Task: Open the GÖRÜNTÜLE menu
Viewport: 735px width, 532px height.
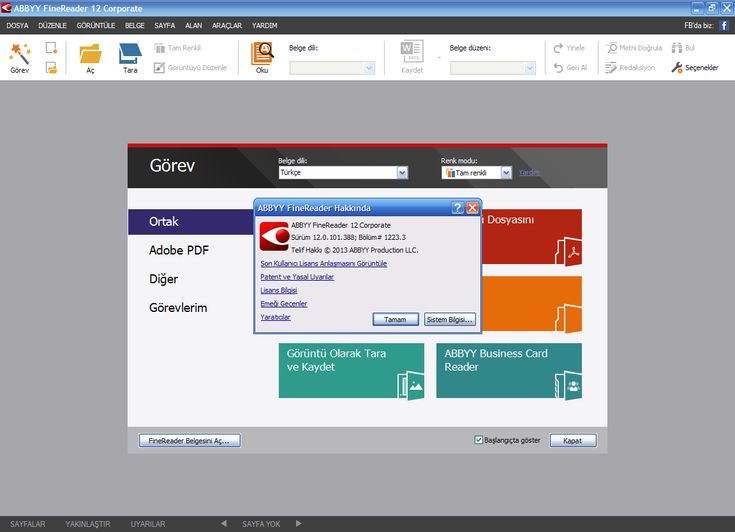Action: click(96, 26)
